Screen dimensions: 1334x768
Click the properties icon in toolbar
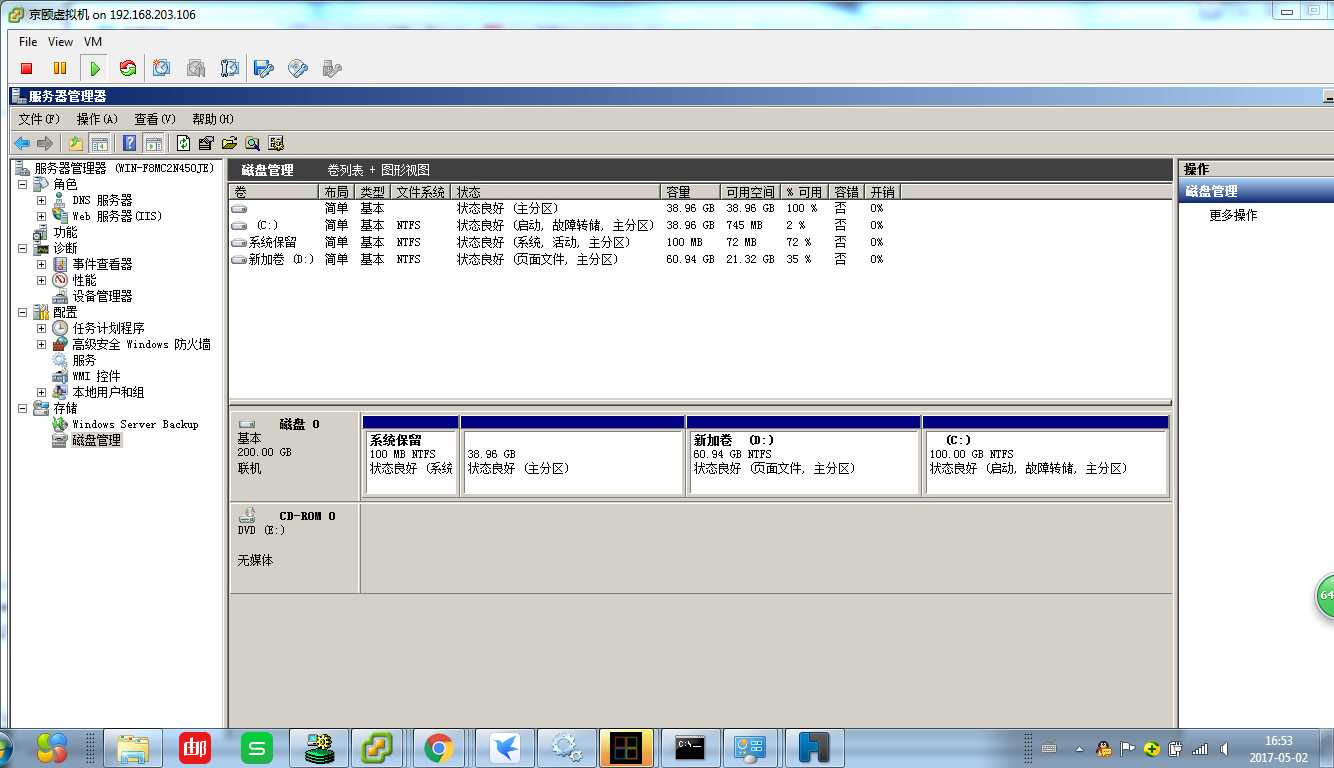tap(207, 143)
